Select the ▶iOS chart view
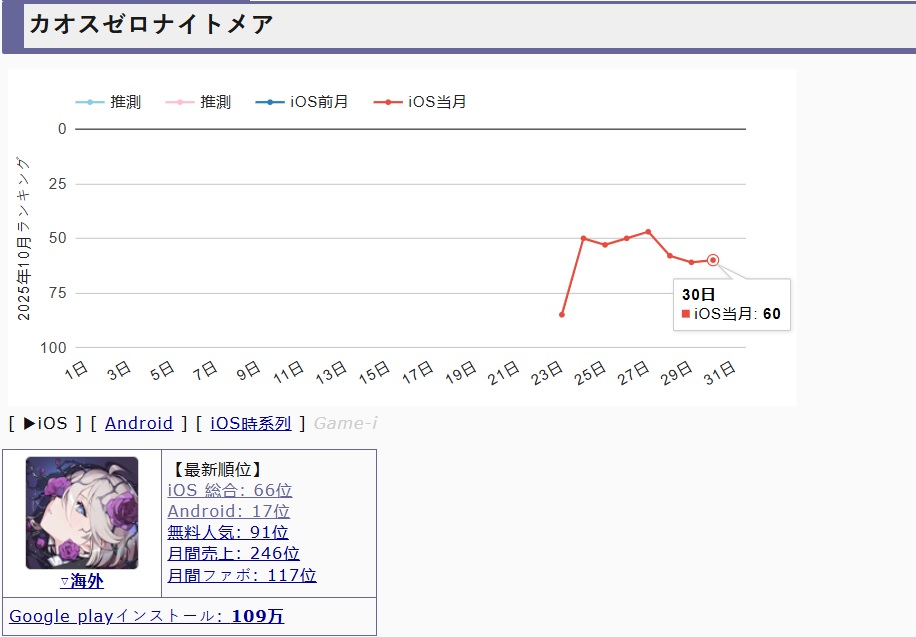 pos(46,423)
